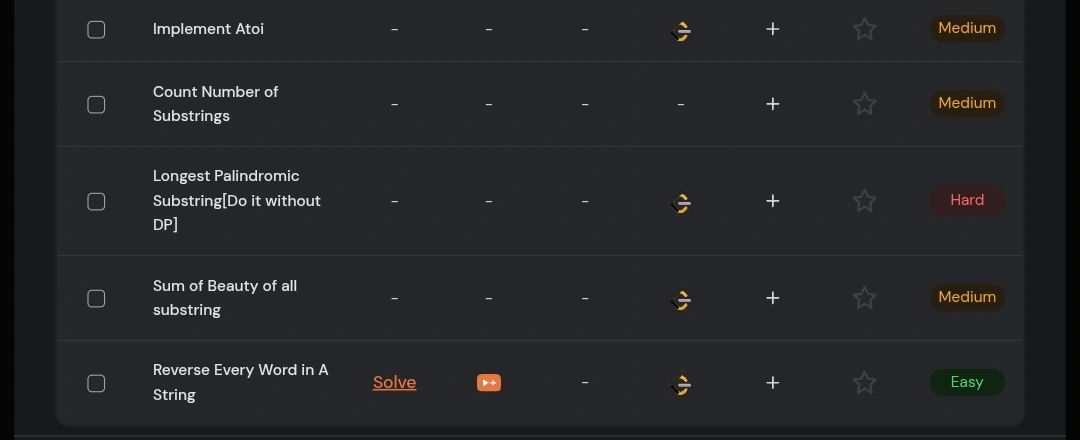The image size is (1080, 440).
Task: Star the Implement Atoi problem for revision
Action: point(864,29)
